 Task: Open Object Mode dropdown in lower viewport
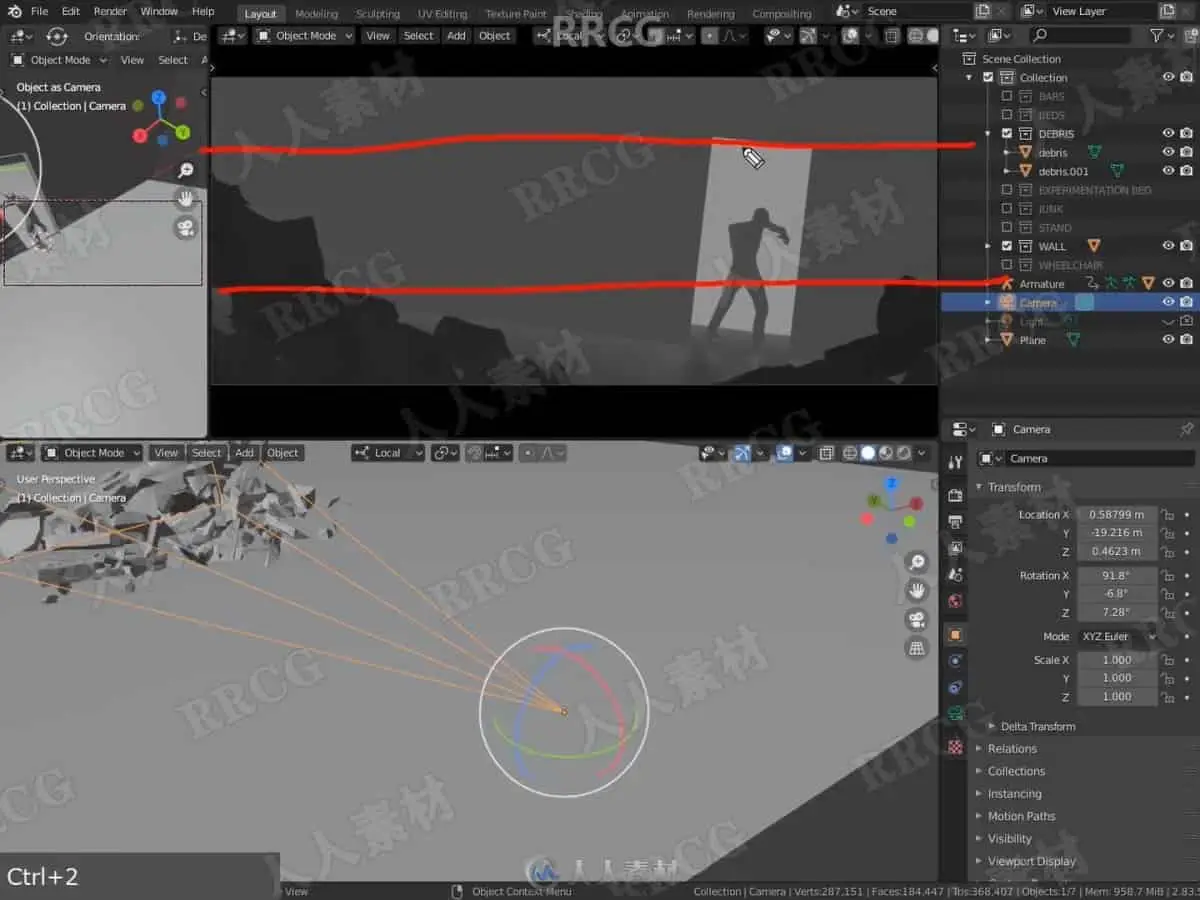[92, 453]
